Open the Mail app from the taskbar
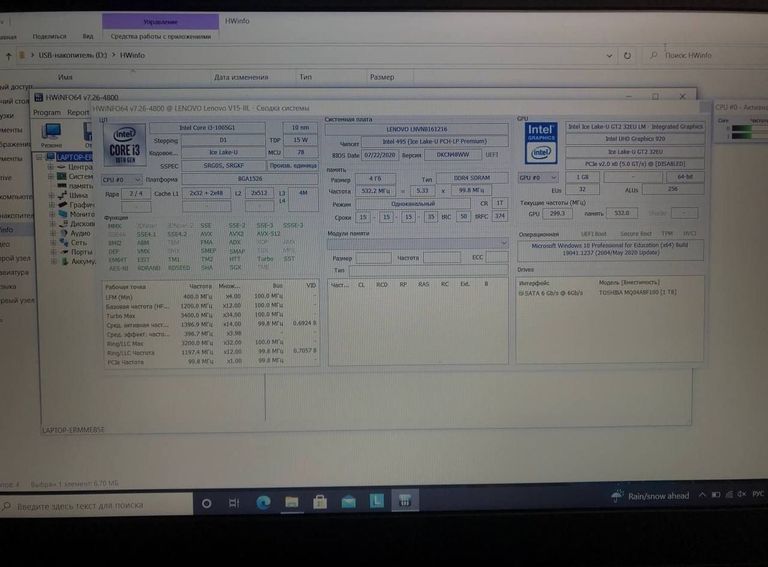 tap(348, 500)
